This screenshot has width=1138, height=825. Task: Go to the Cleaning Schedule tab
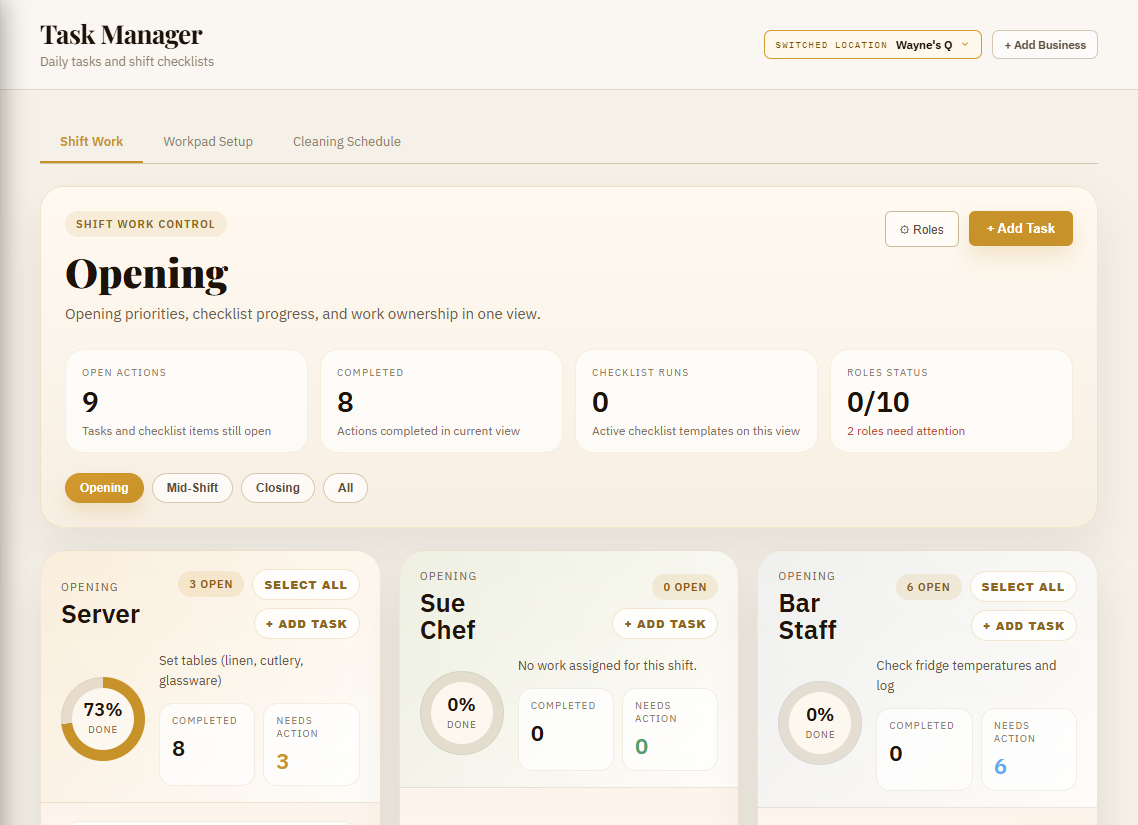347,141
